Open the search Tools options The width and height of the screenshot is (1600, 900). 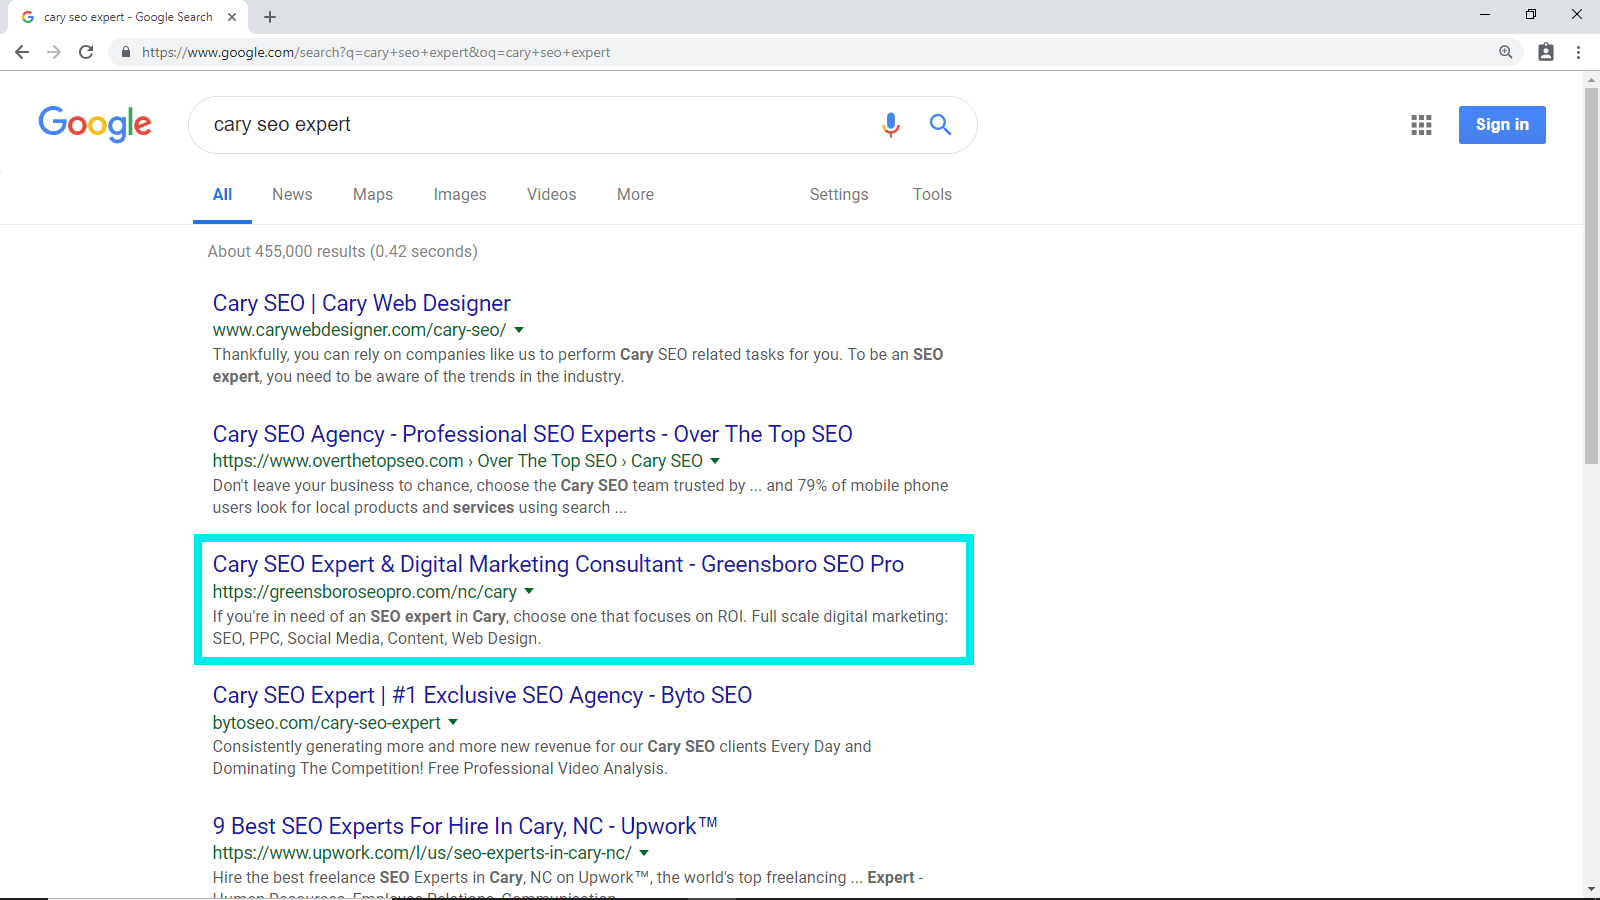(932, 195)
